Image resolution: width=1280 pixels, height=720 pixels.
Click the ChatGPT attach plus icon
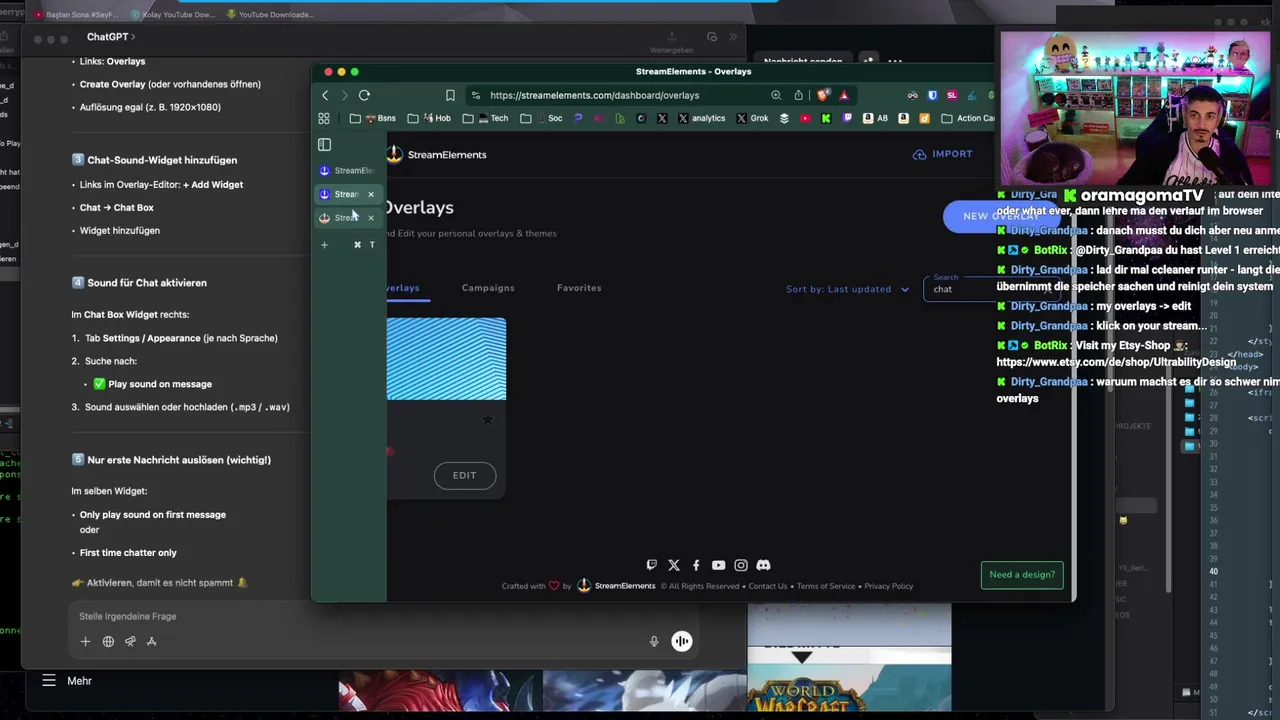click(x=85, y=641)
